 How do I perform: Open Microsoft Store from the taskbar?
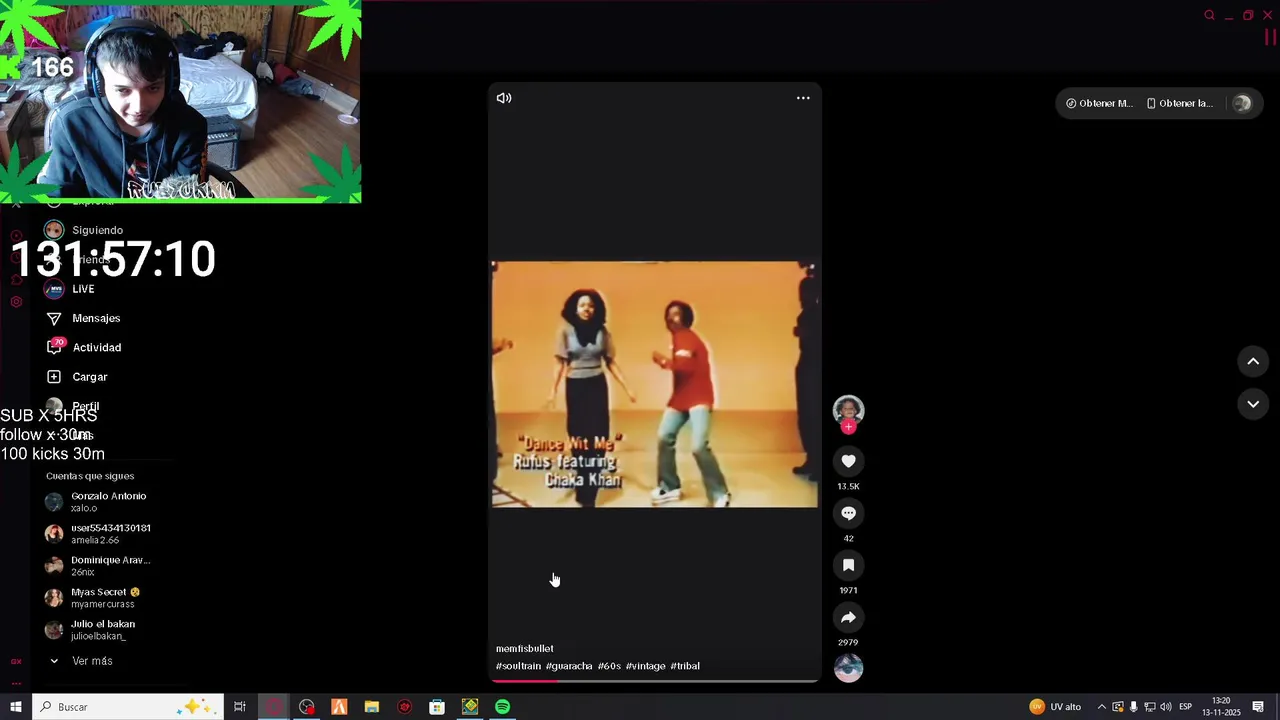pyautogui.click(x=437, y=707)
